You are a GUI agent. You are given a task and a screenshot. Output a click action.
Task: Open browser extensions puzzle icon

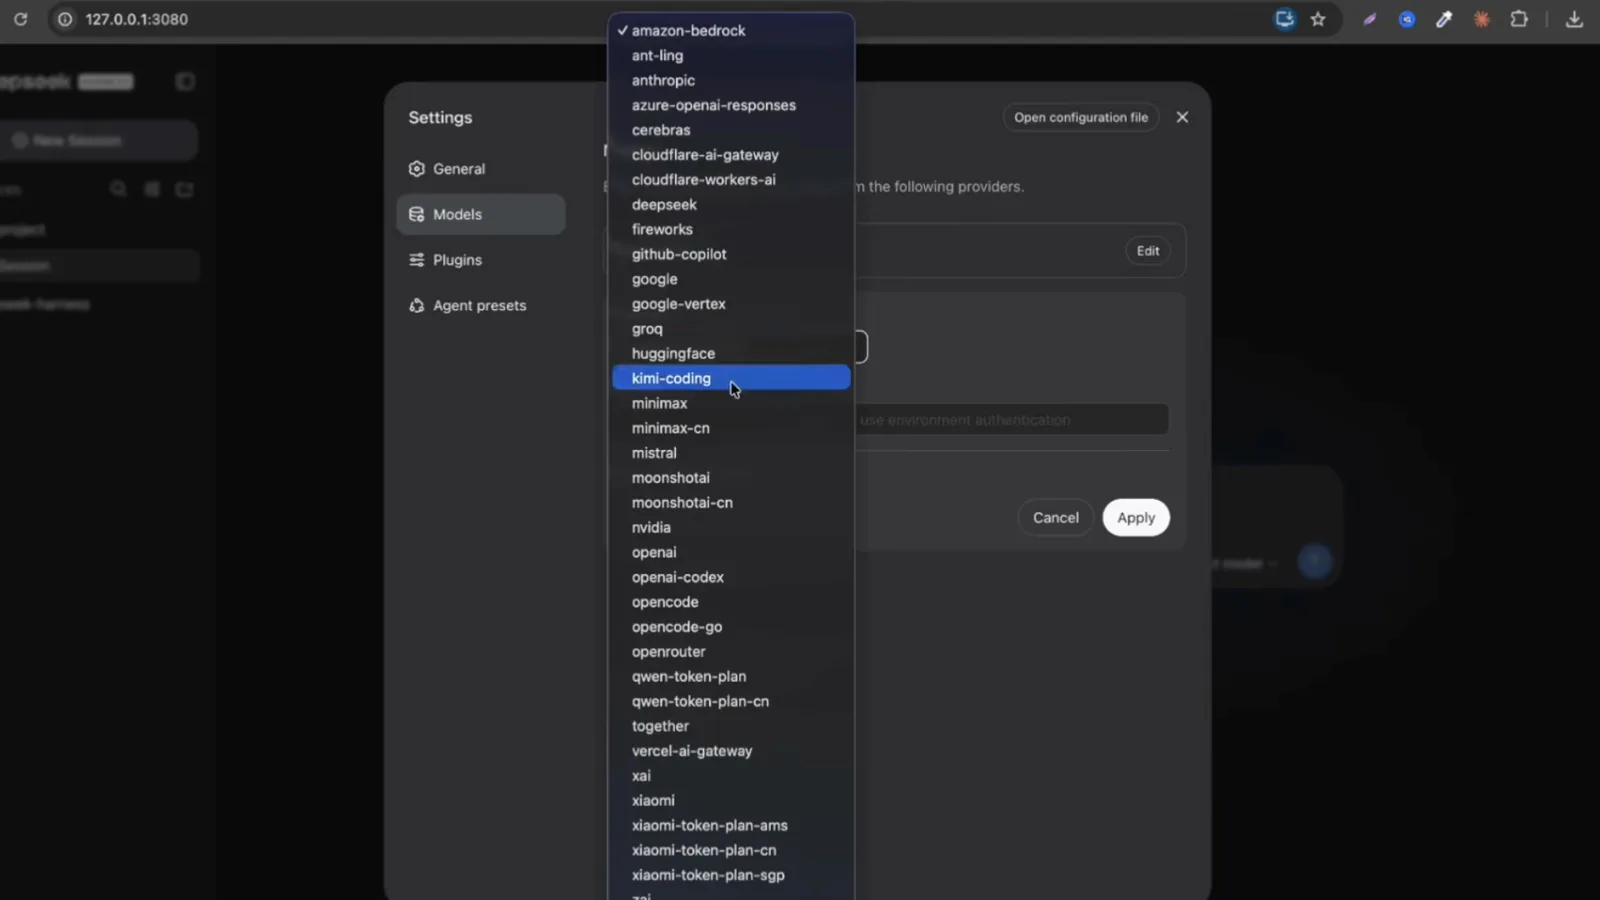click(x=1519, y=19)
